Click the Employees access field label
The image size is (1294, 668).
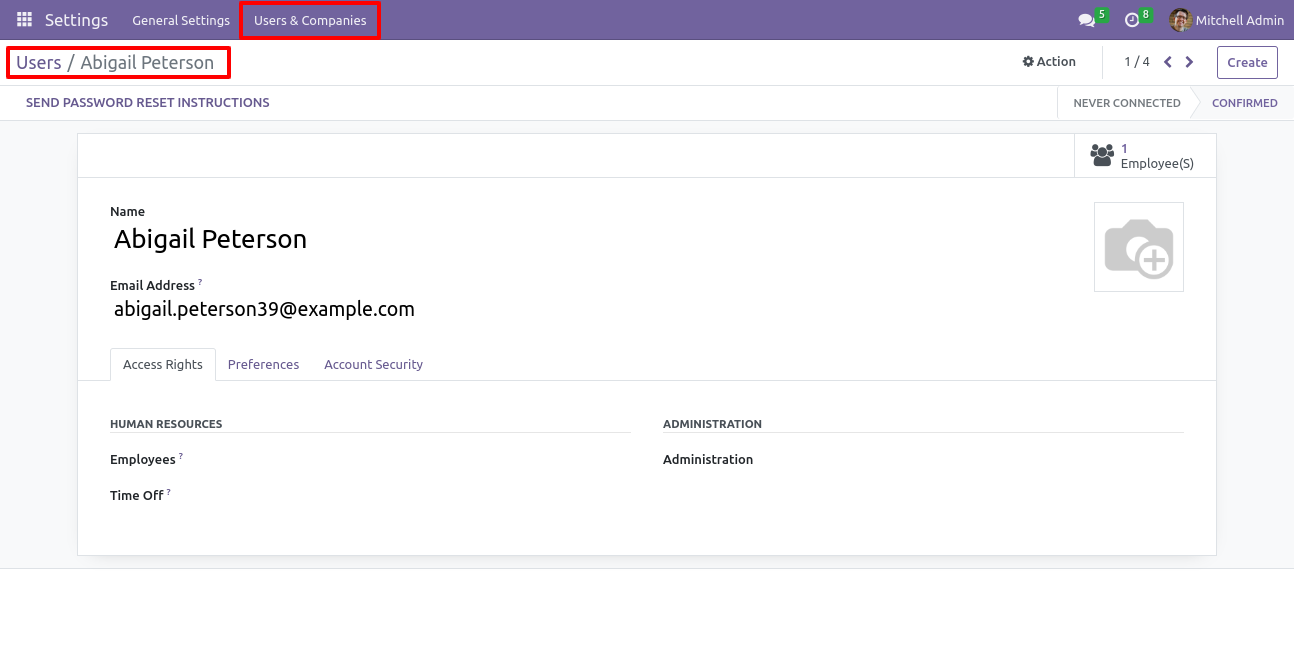coord(143,460)
